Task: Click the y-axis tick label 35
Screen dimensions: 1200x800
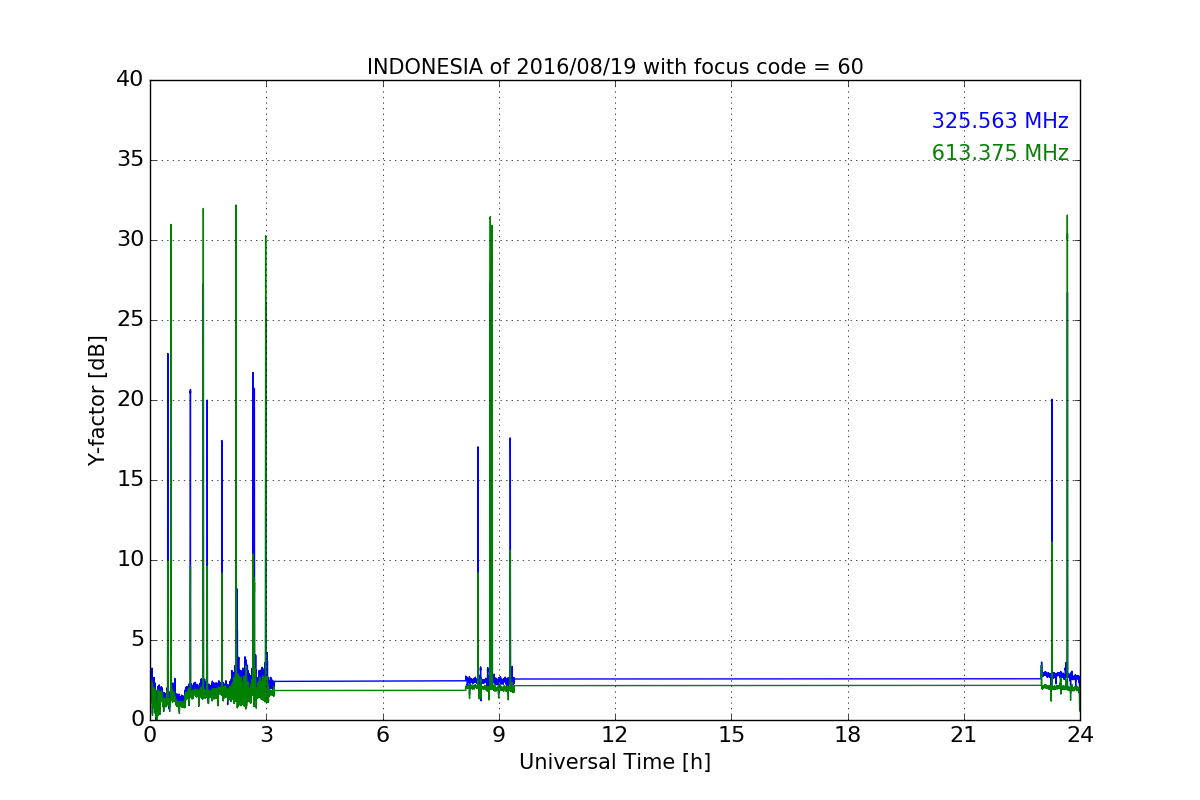Action: [130, 160]
